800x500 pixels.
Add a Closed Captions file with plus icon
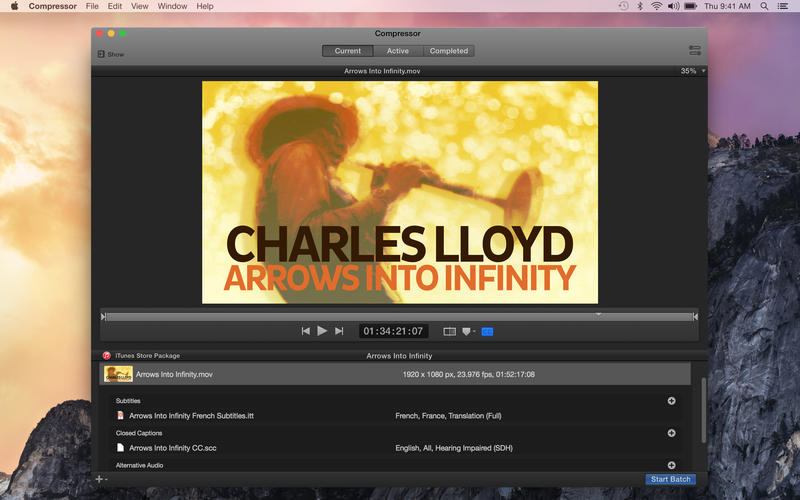coord(671,433)
